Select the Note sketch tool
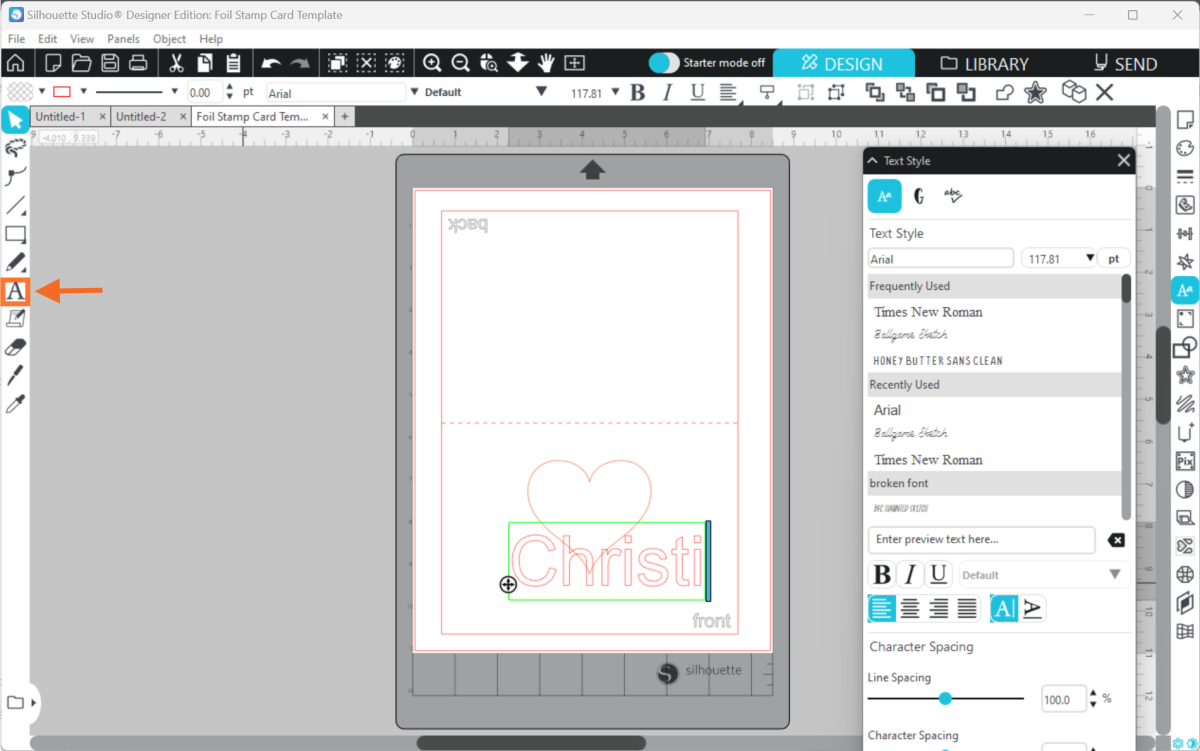 pos(15,318)
